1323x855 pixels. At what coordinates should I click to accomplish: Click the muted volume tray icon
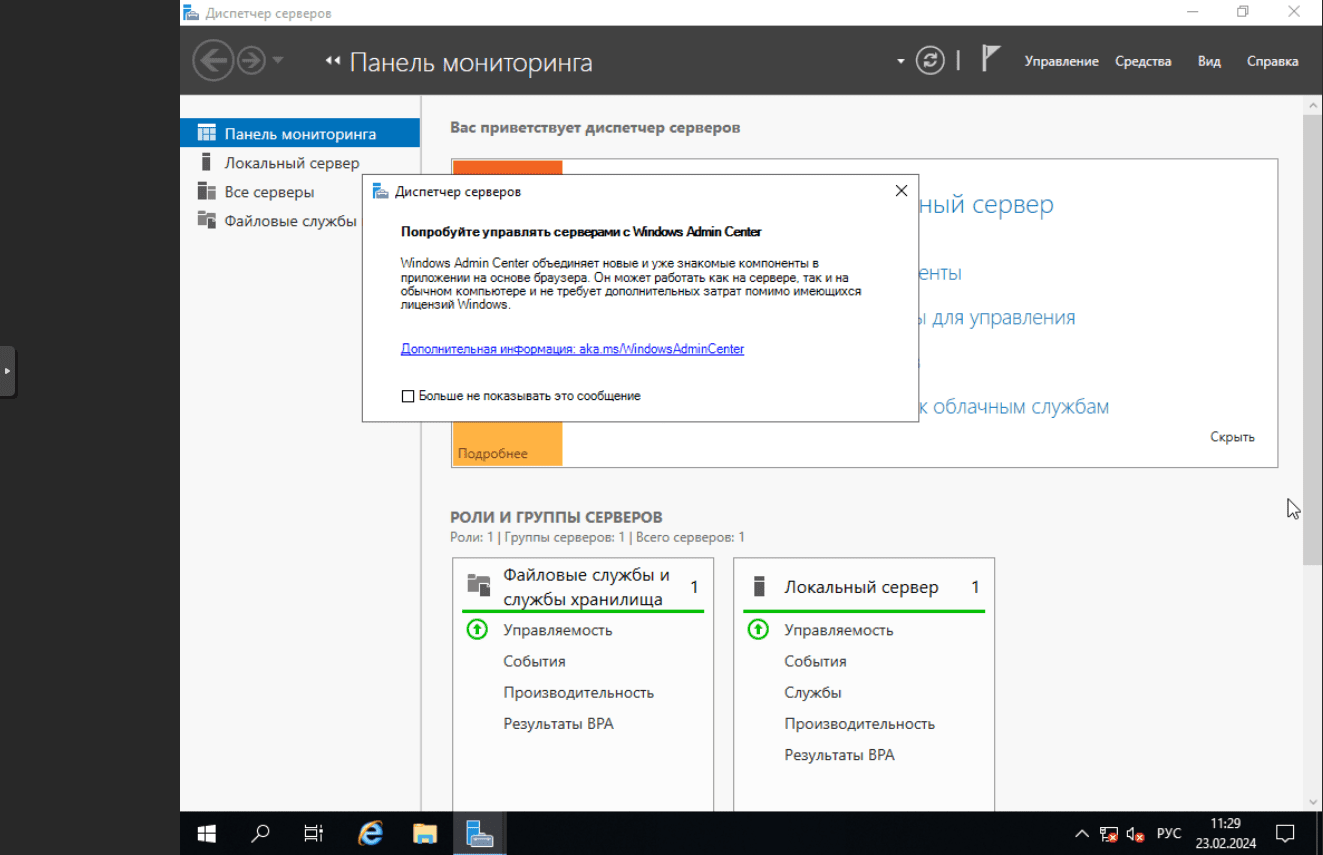click(x=1135, y=834)
